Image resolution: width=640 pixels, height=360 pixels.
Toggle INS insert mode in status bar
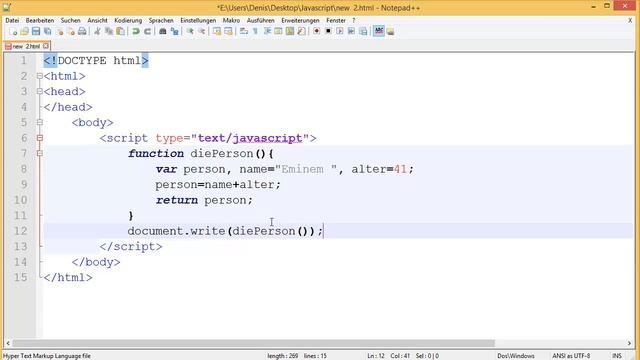click(617, 356)
